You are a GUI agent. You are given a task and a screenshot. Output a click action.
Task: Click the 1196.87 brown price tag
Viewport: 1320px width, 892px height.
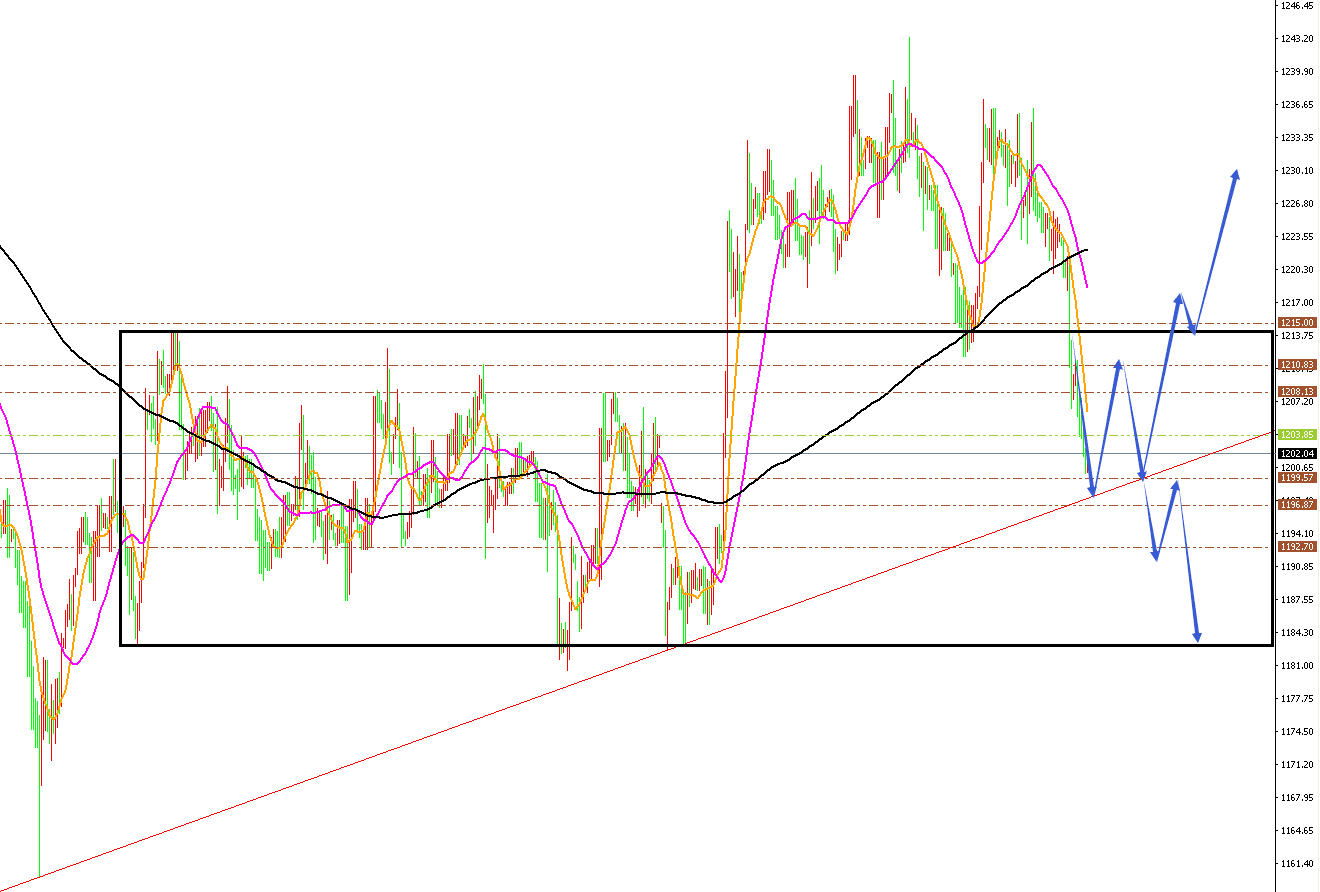point(1297,505)
